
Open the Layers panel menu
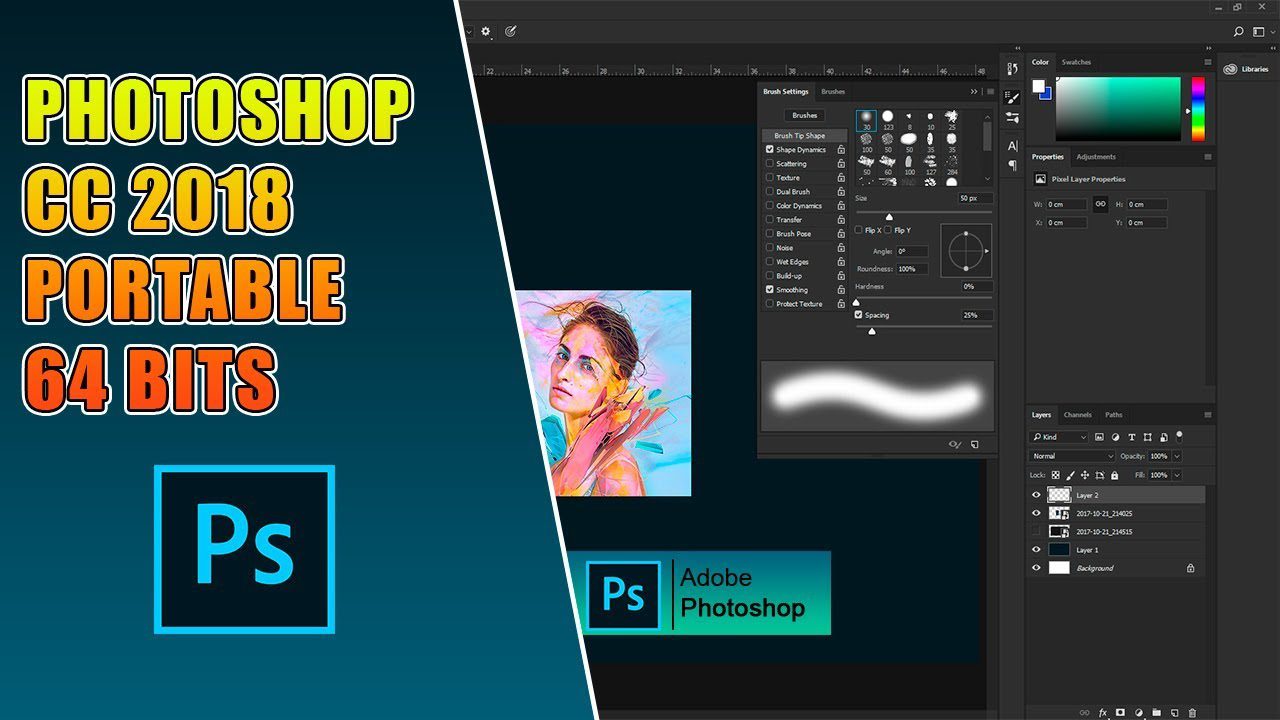click(x=1208, y=414)
